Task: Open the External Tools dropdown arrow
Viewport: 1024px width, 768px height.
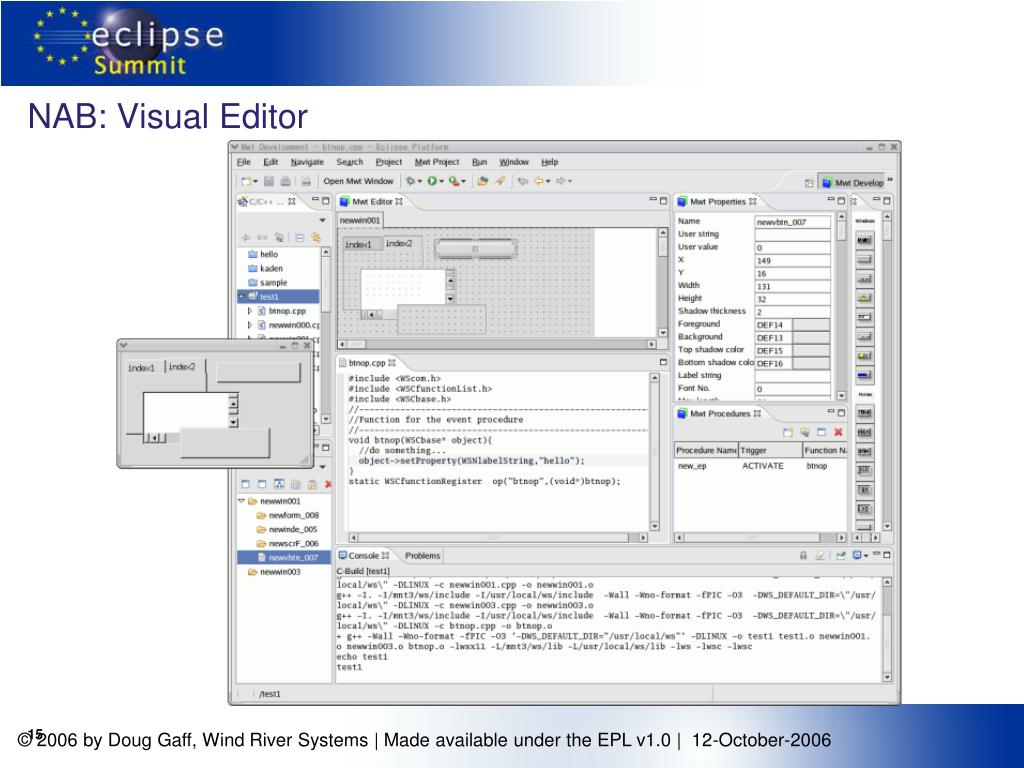Action: 464,182
